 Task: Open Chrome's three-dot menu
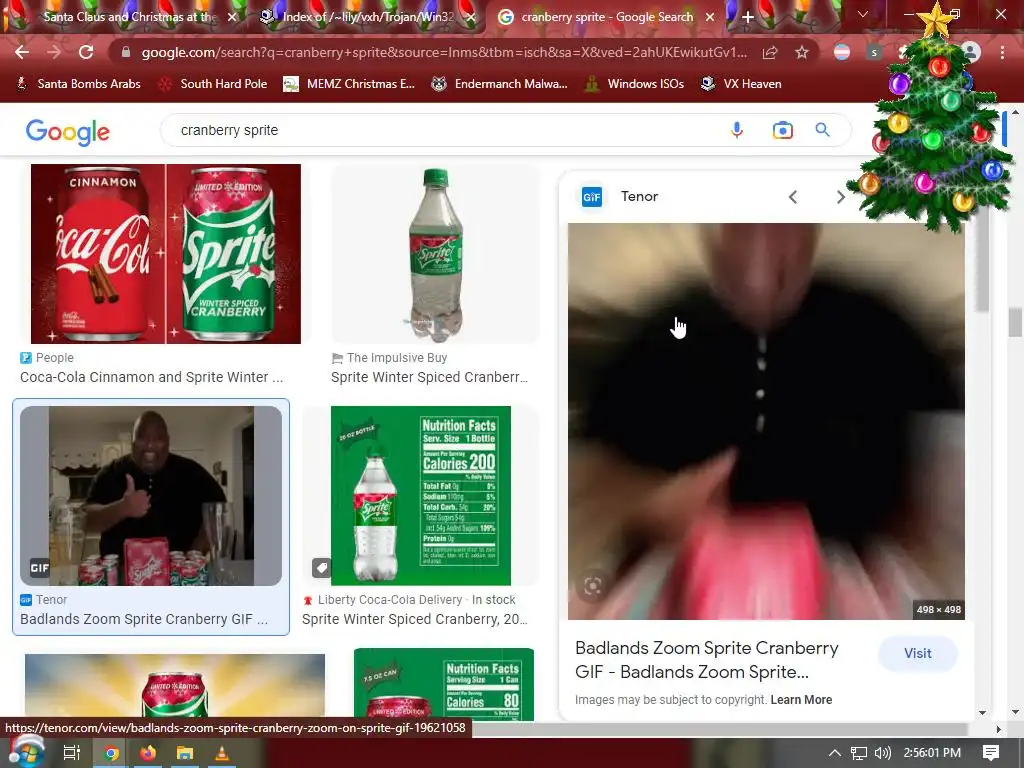[1002, 52]
